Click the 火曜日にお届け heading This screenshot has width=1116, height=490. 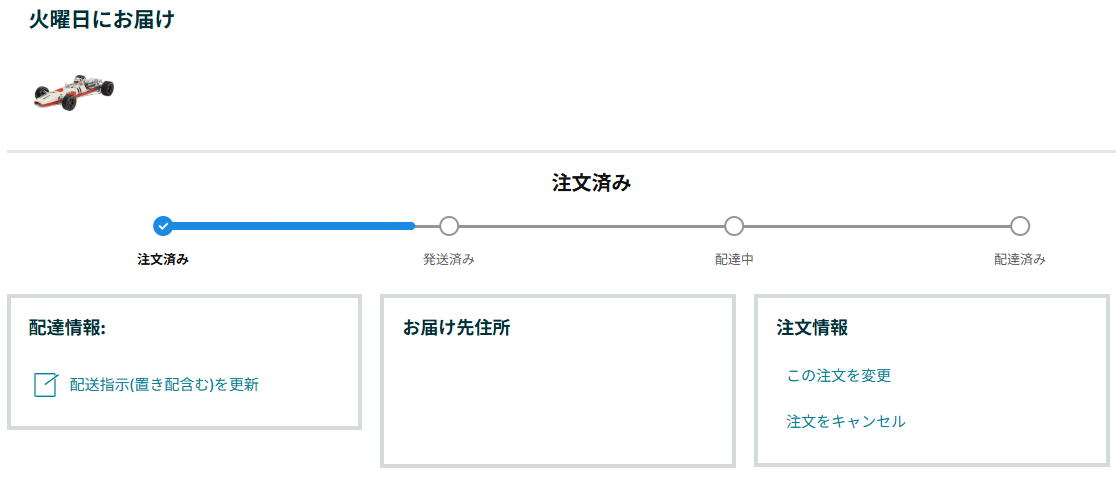102,20
